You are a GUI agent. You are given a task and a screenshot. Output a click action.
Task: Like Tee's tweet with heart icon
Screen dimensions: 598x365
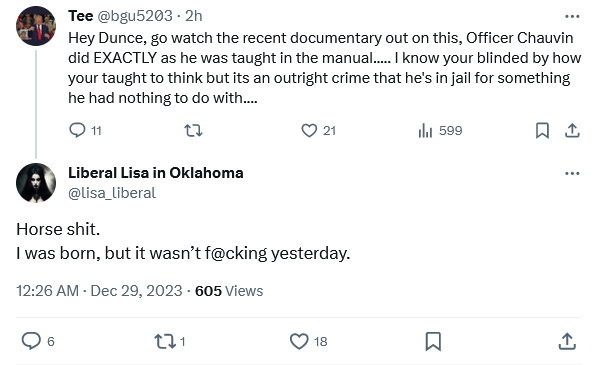pyautogui.click(x=309, y=130)
